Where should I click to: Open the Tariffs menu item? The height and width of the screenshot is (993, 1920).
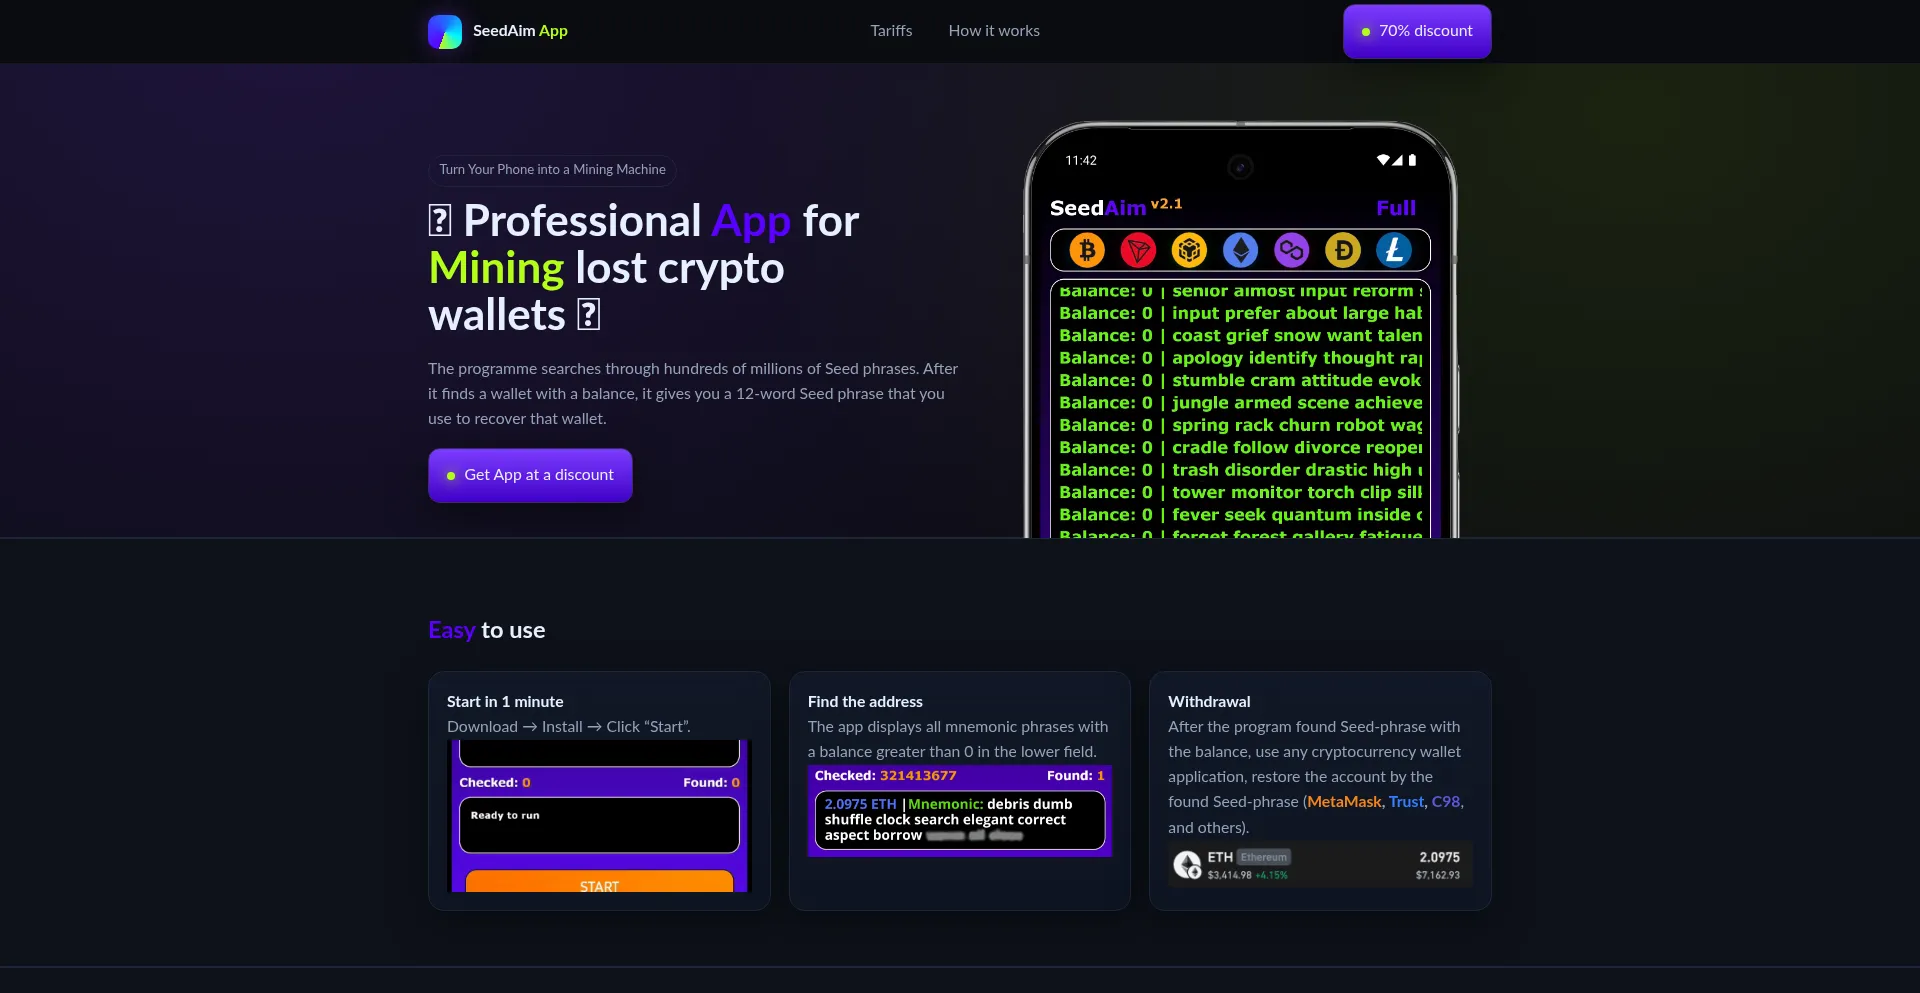(x=891, y=31)
